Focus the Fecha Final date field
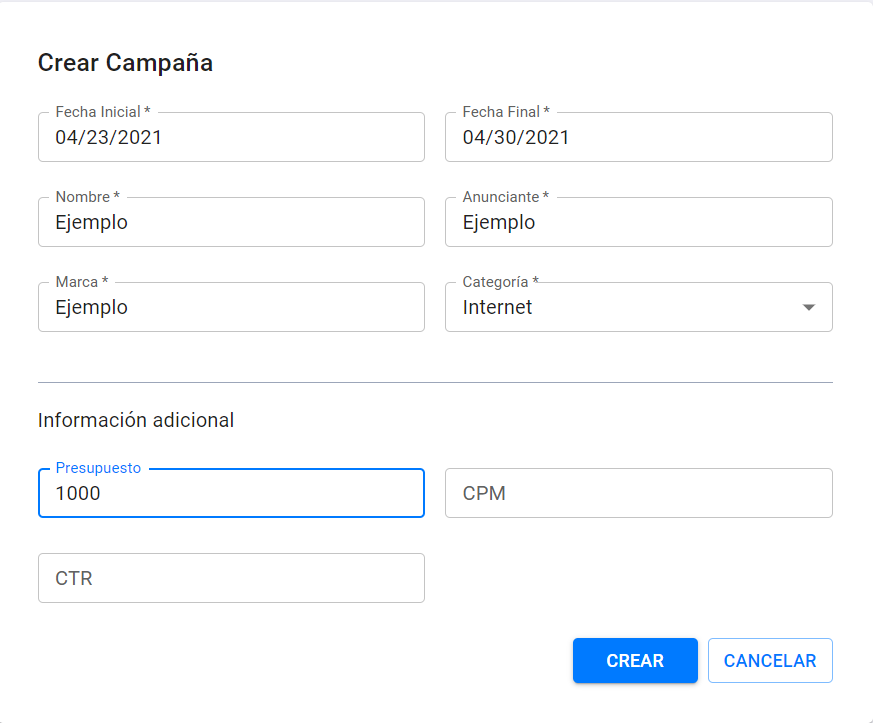The height and width of the screenshot is (723, 873). point(638,138)
